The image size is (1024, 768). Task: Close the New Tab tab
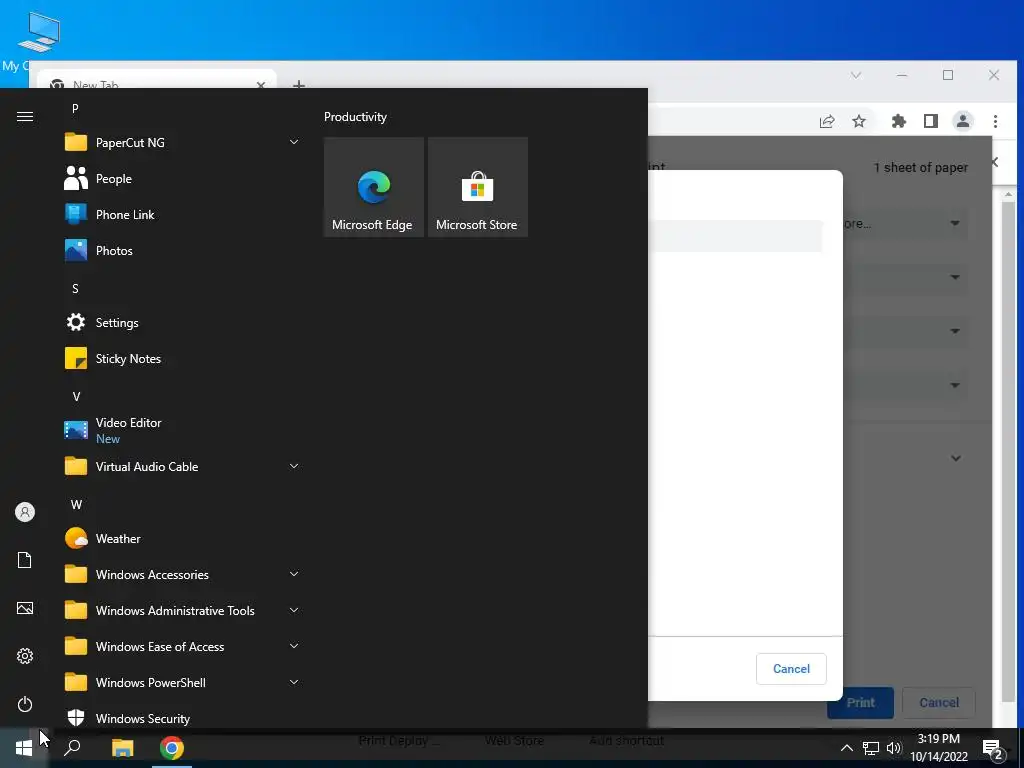pos(261,84)
